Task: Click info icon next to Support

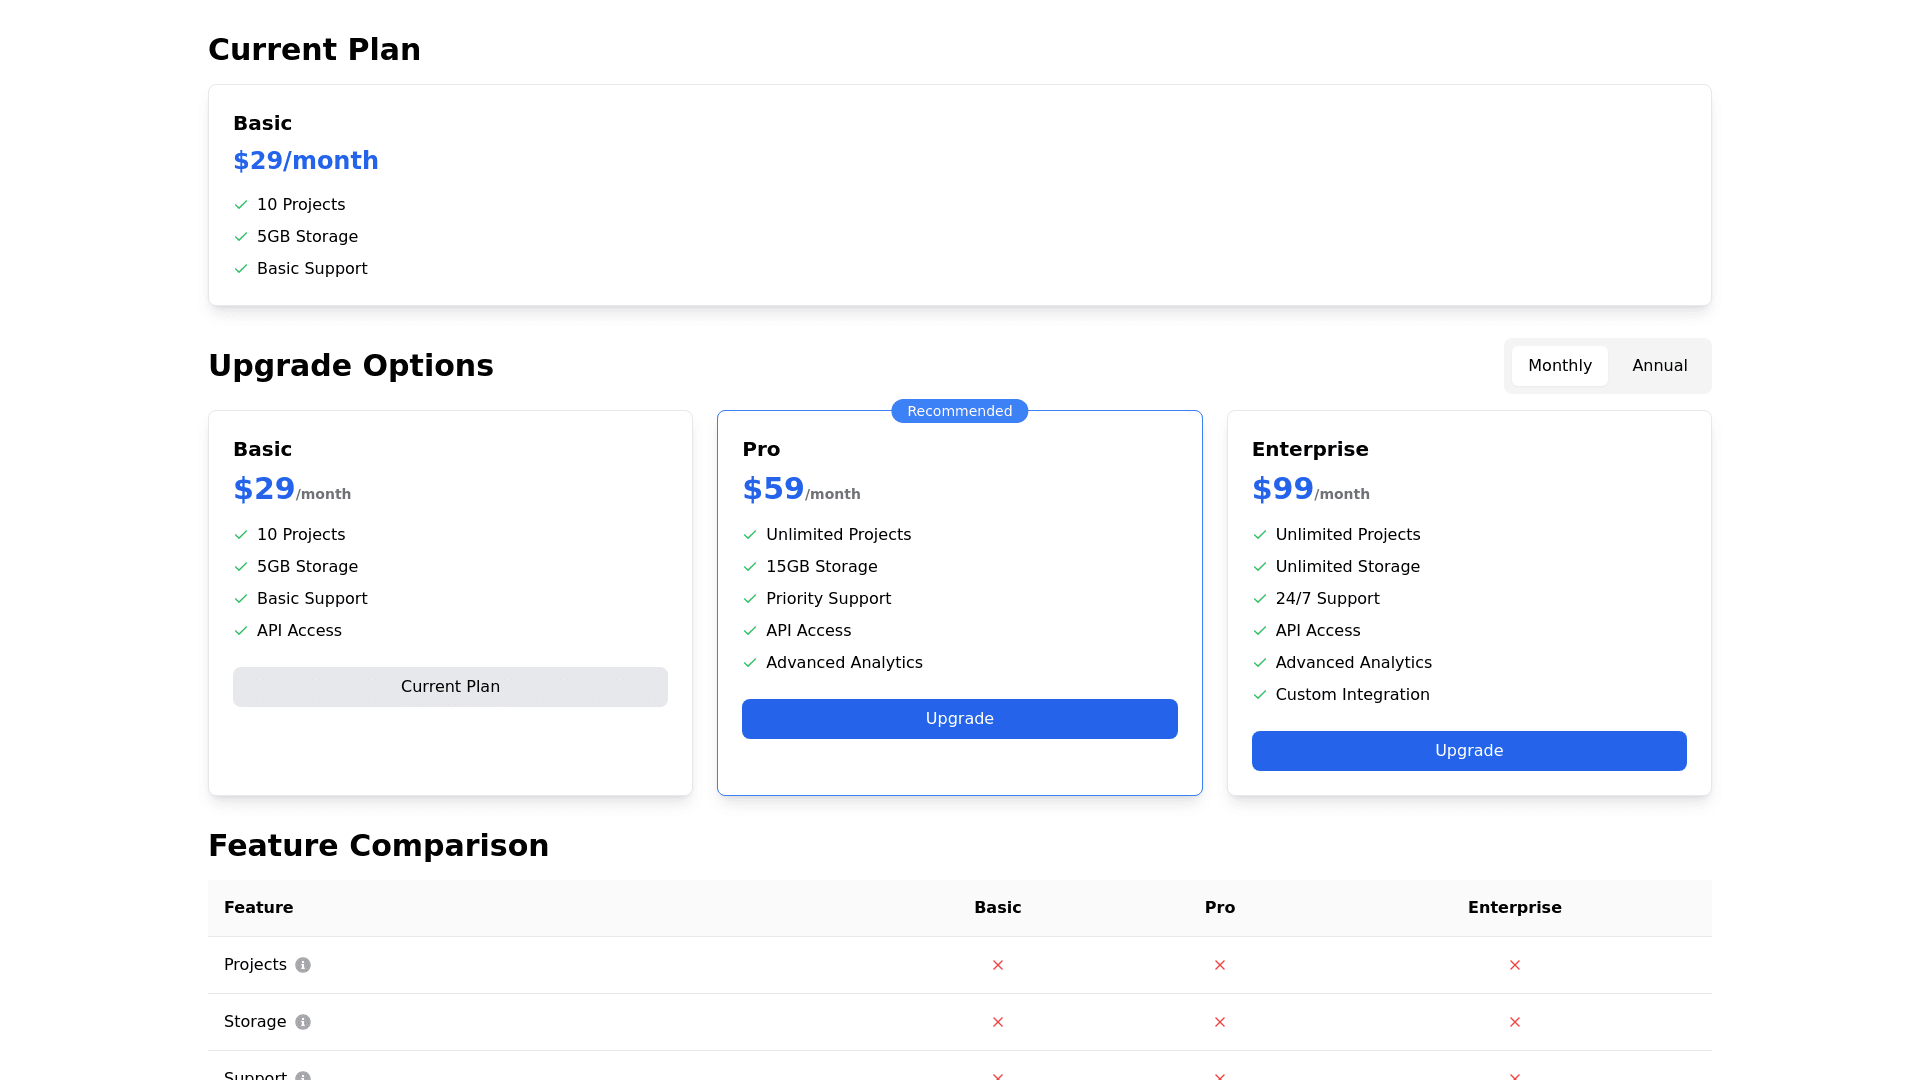Action: [x=303, y=1076]
